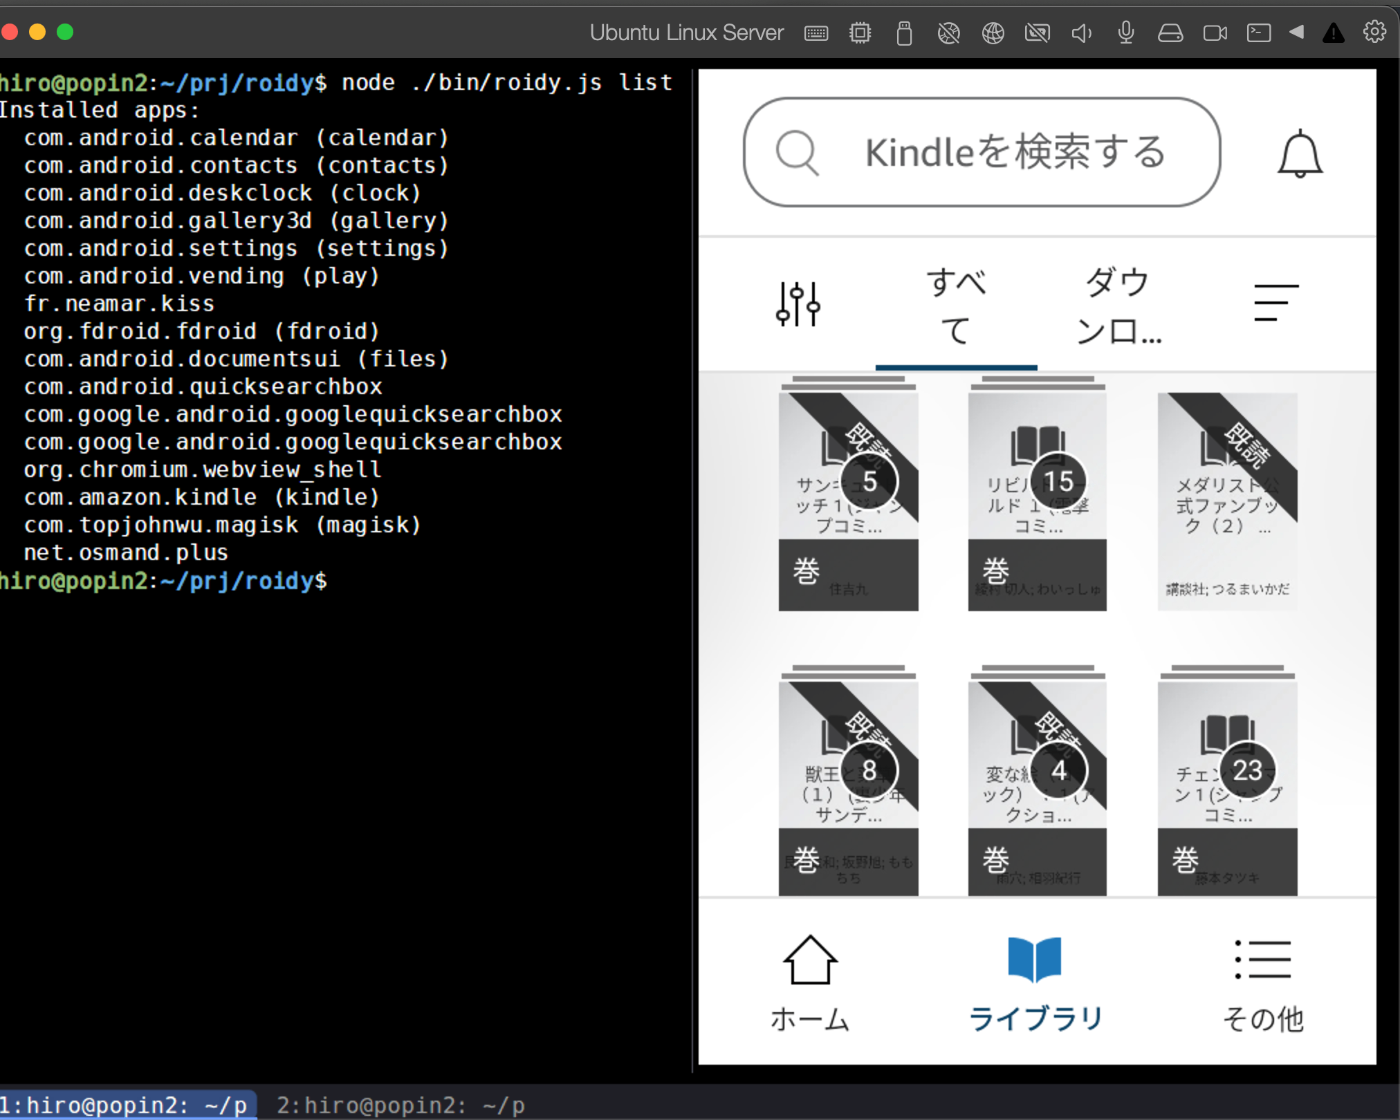Click the 'org.fdroid.fdroid (fdroid)' terminal line
The width and height of the screenshot is (1400, 1120).
[x=202, y=331]
